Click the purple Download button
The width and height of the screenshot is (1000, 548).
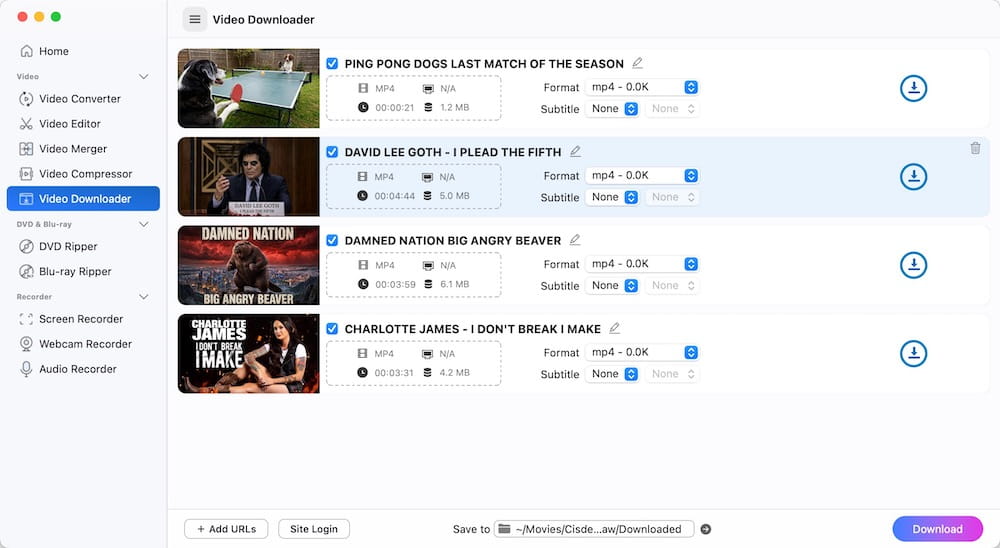click(x=937, y=529)
